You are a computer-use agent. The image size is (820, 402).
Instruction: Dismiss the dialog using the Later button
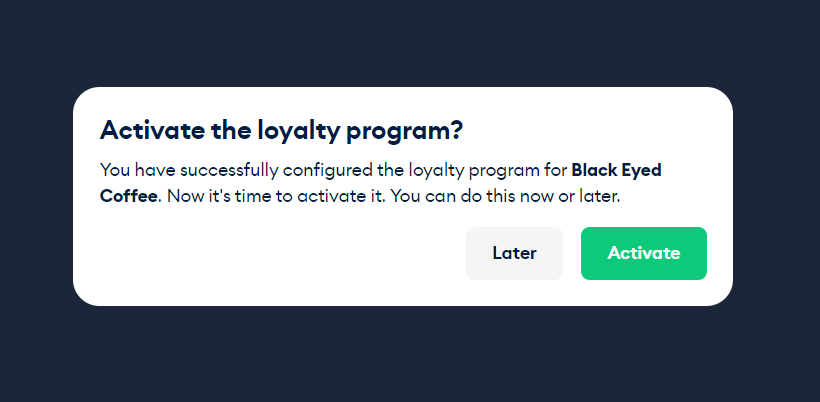514,253
